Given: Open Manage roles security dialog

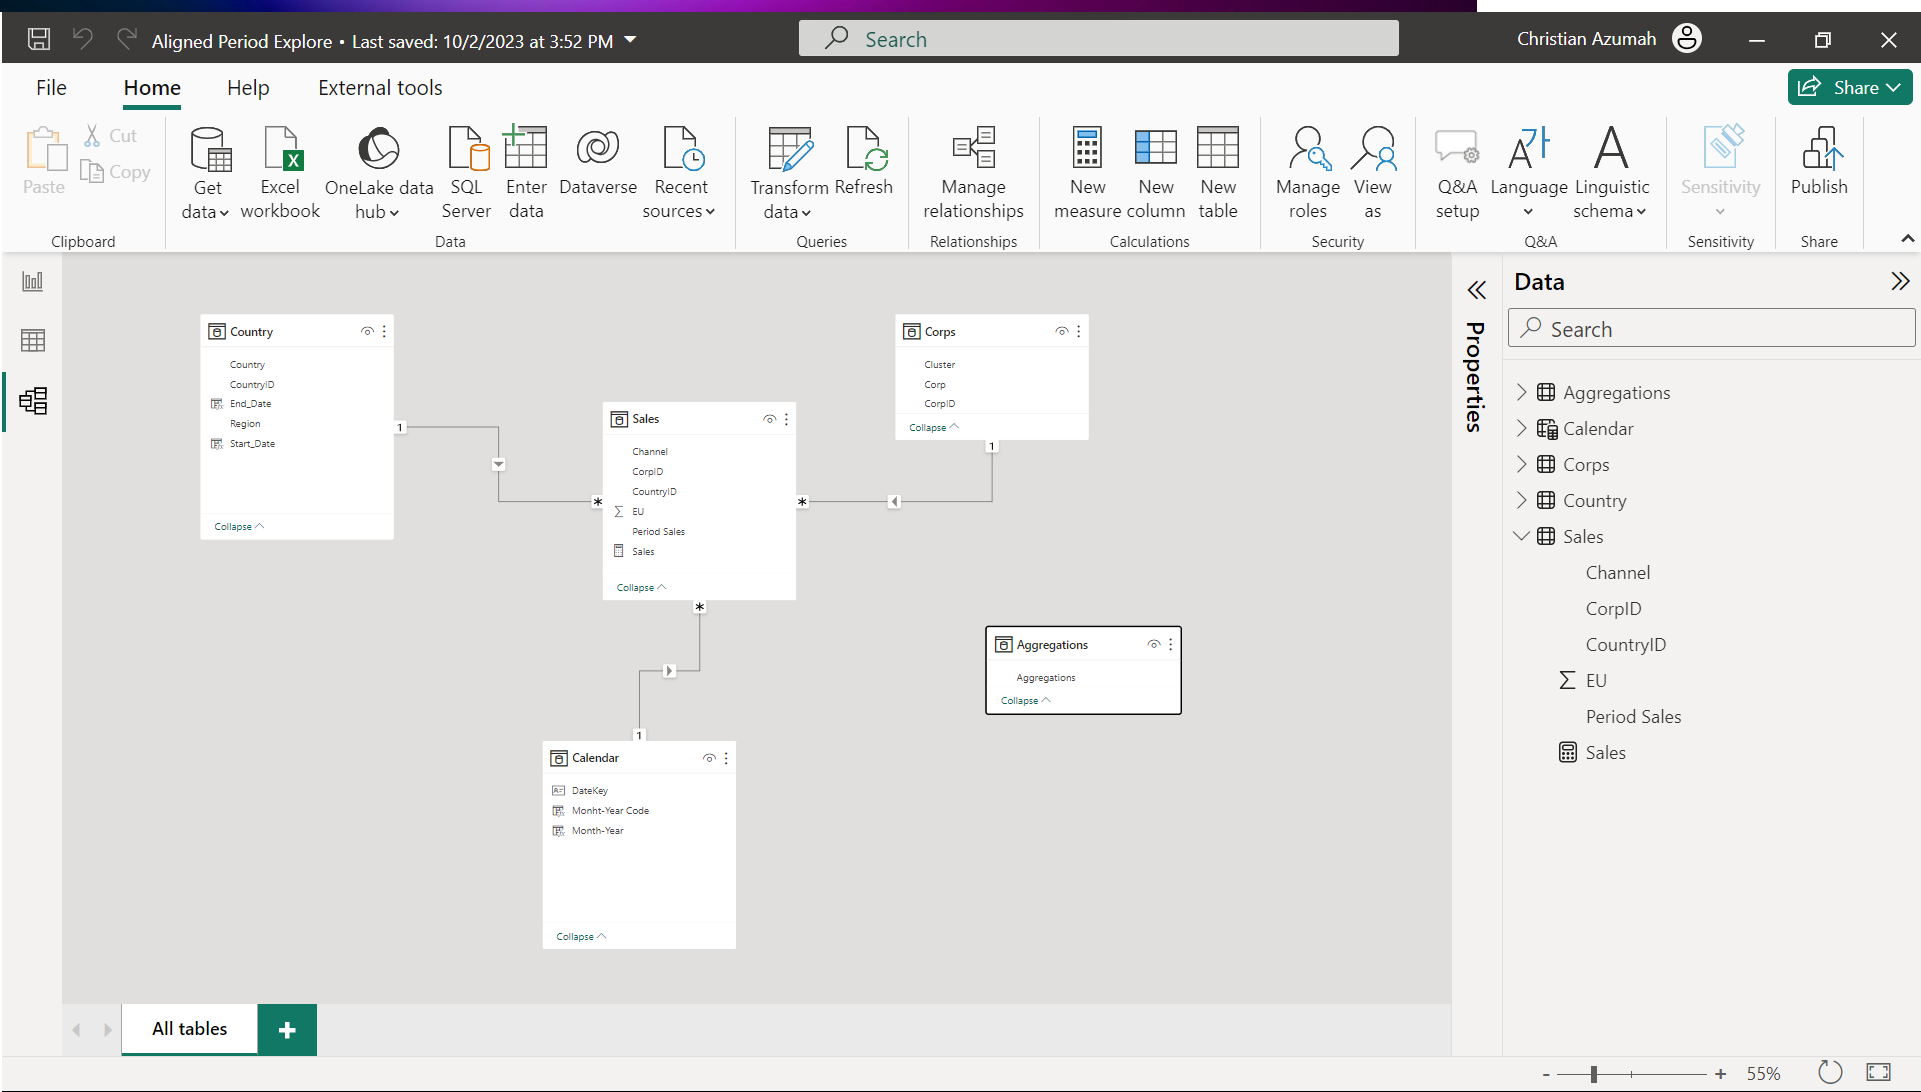Looking at the screenshot, I should pos(1307,173).
